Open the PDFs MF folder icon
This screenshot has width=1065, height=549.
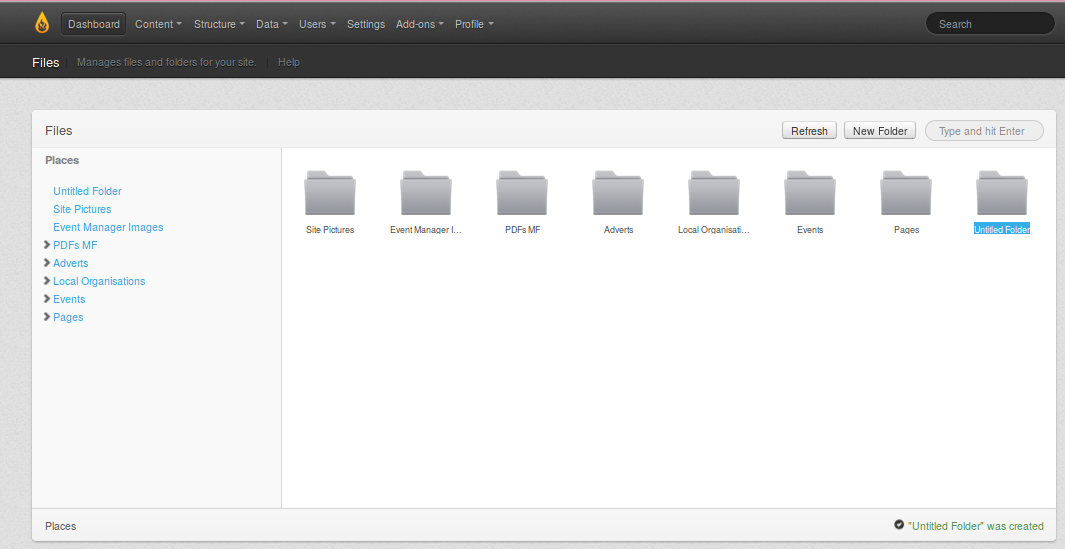[522, 193]
